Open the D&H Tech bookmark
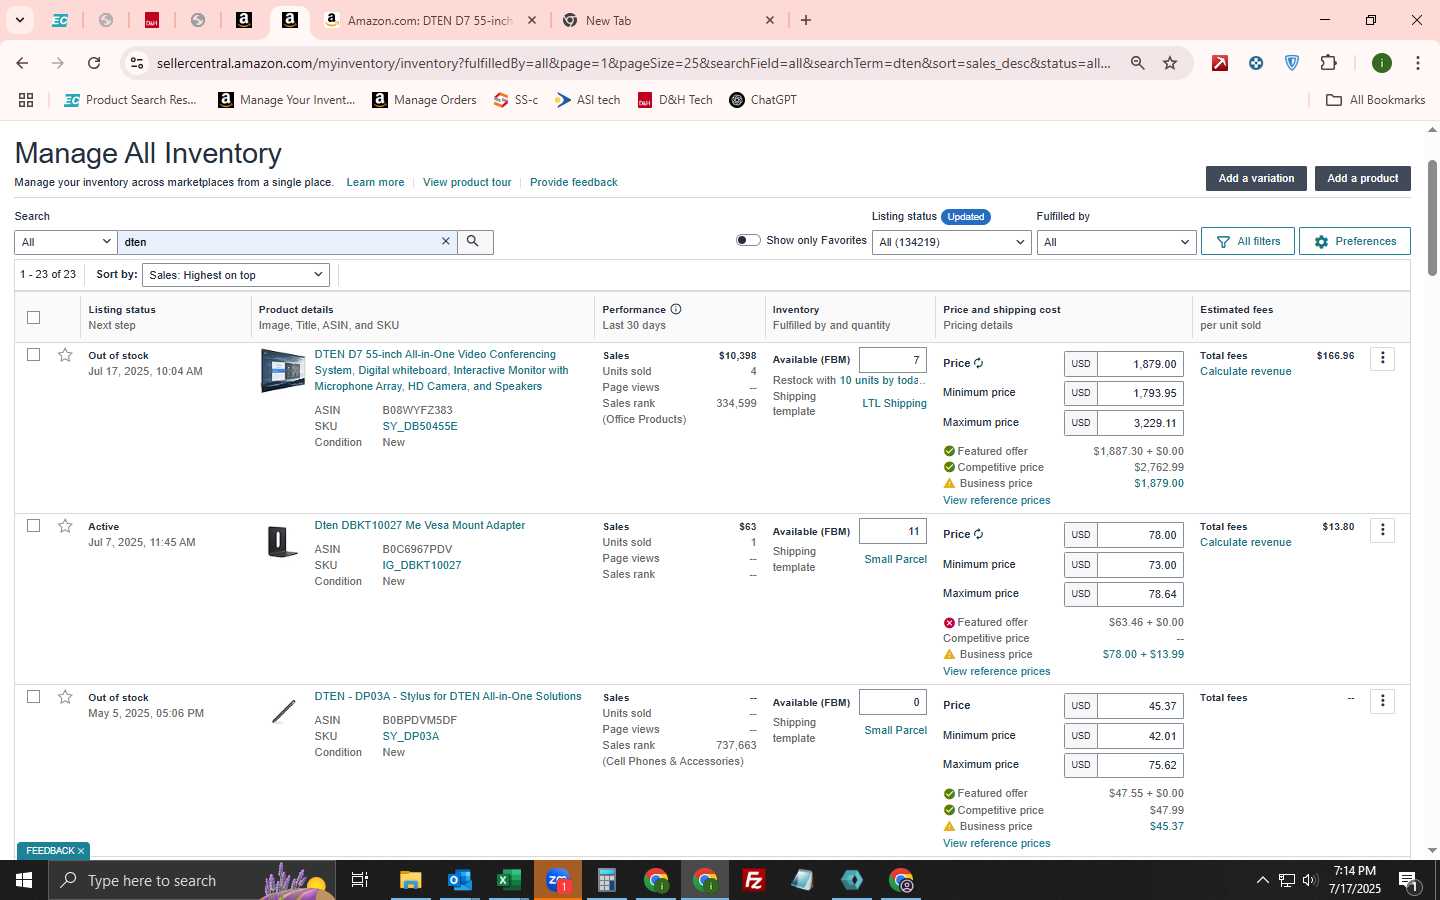This screenshot has width=1440, height=900. tap(675, 100)
